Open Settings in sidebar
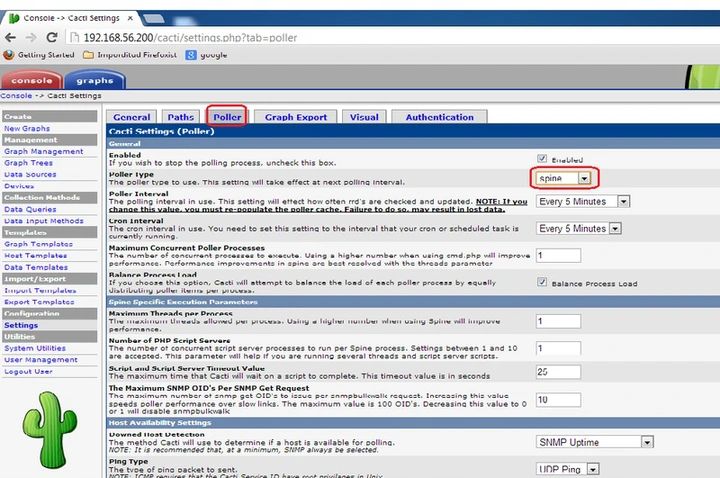The width and height of the screenshot is (720, 478). pyautogui.click(x=21, y=325)
